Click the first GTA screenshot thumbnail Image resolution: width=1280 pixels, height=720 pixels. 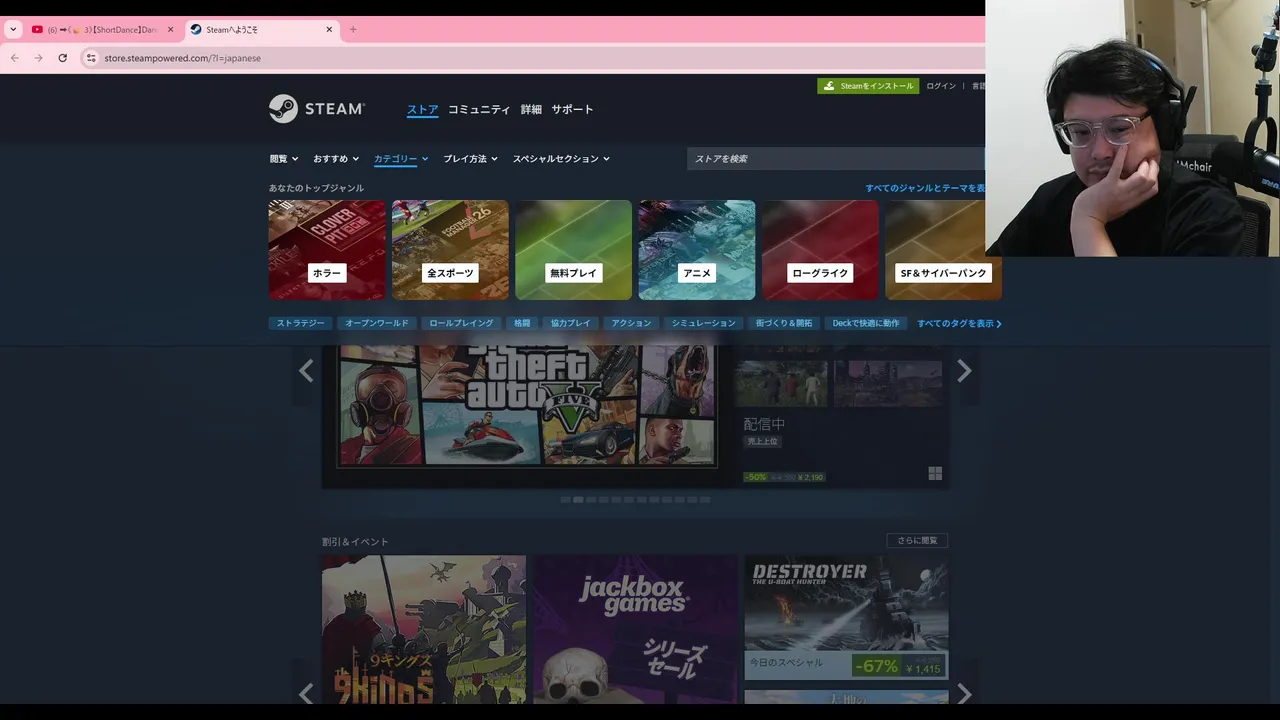tap(781, 384)
